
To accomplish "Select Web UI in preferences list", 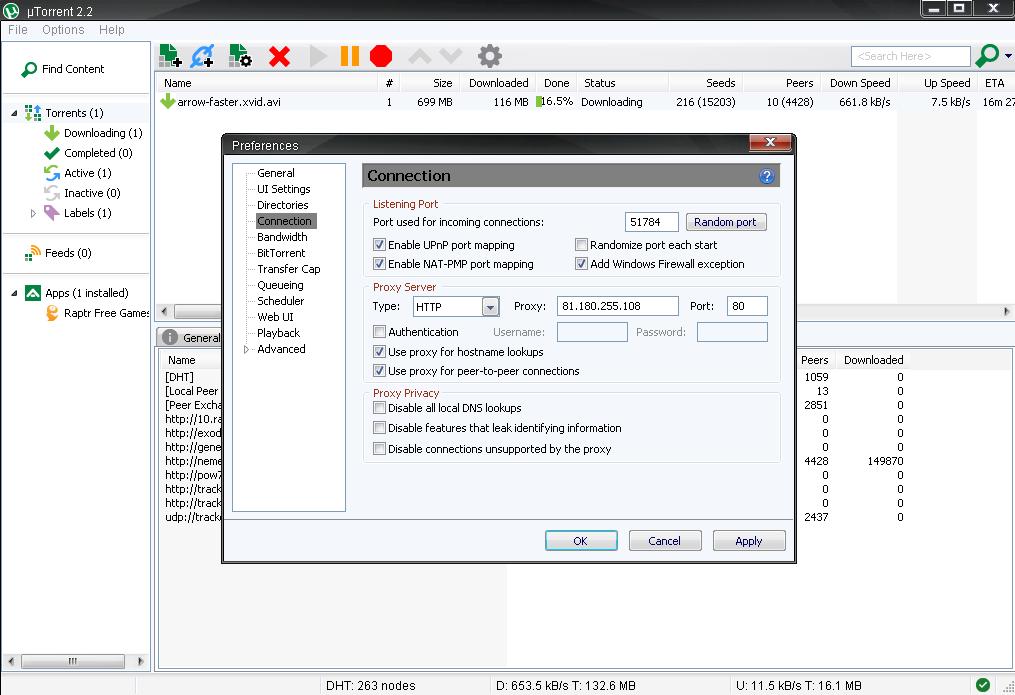I will tap(275, 317).
